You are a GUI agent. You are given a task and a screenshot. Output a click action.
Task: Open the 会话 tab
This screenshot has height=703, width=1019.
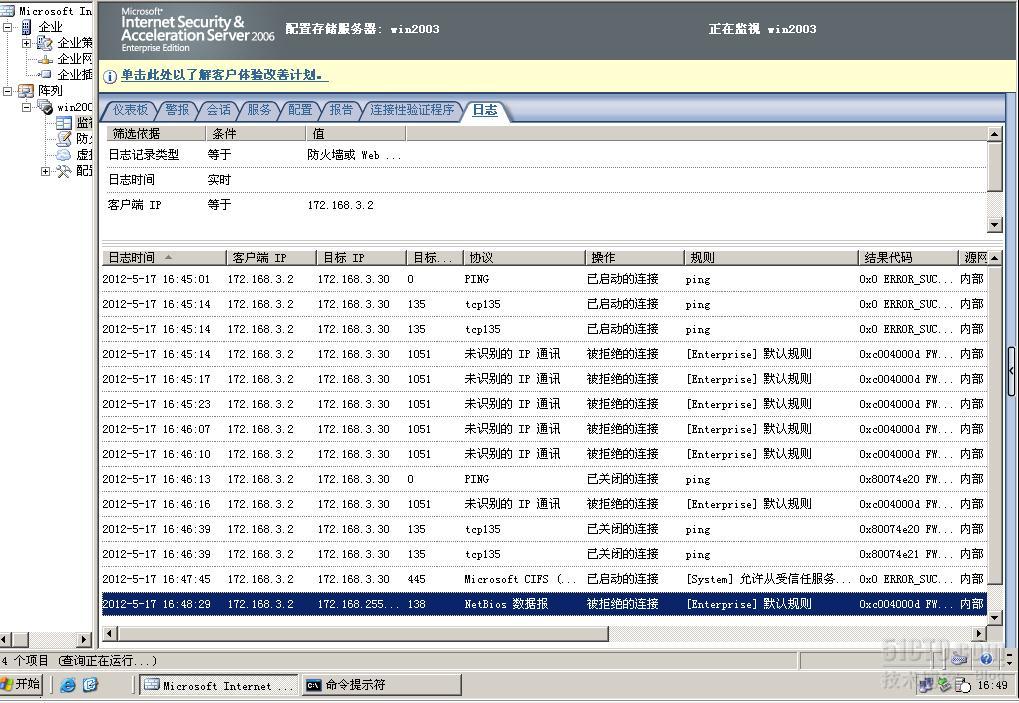point(218,110)
